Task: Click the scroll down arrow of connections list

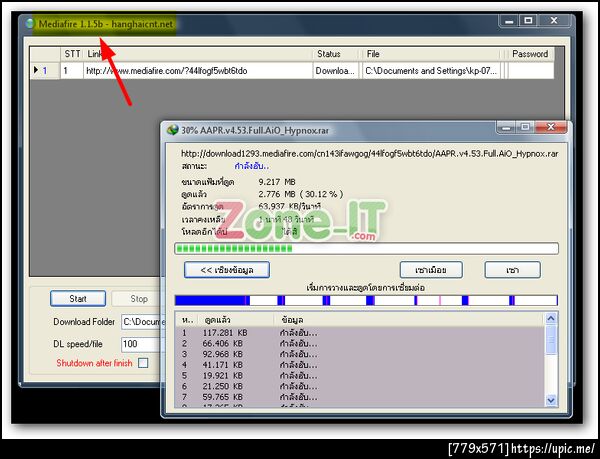Action: [551, 400]
